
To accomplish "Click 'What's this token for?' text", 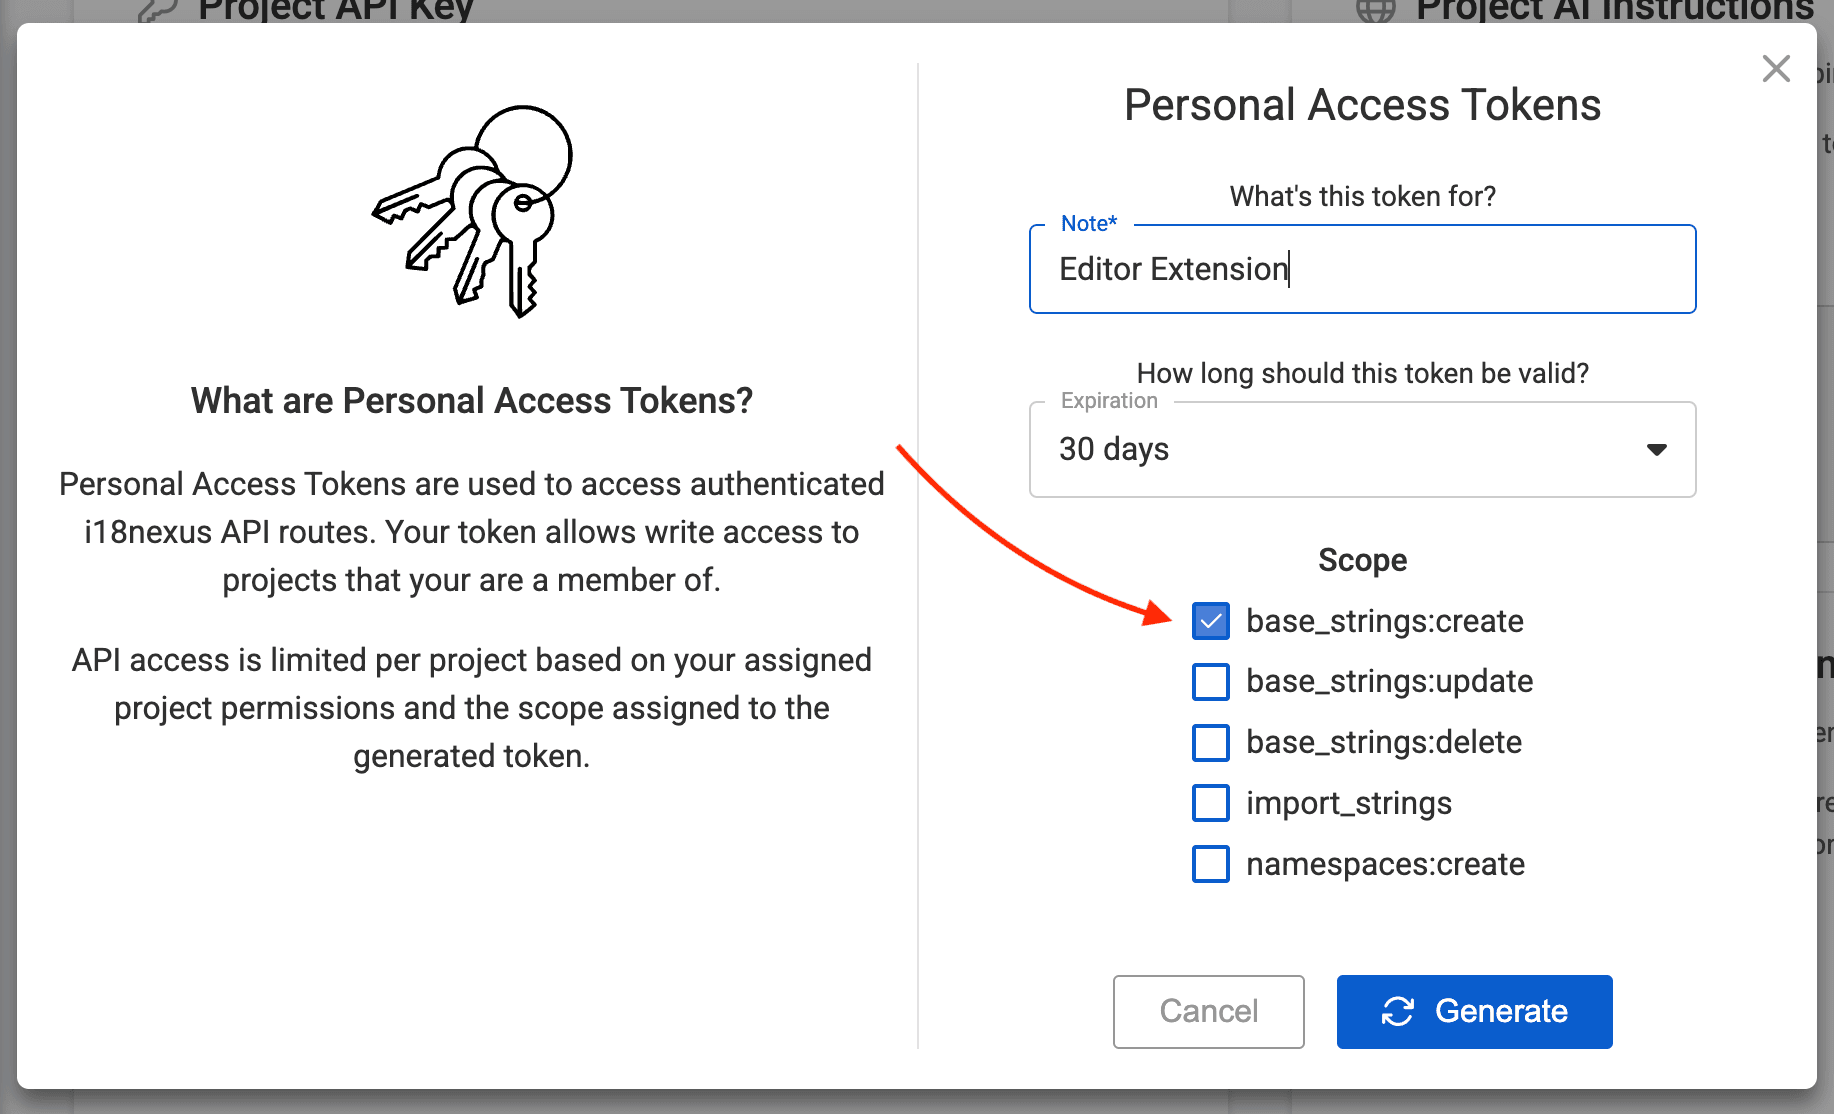I will pyautogui.click(x=1362, y=196).
